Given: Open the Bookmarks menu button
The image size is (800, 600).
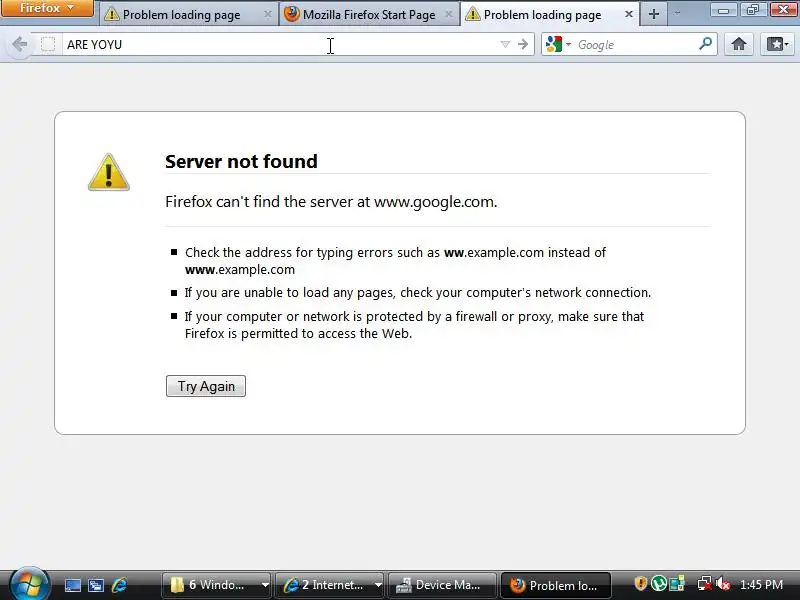Looking at the screenshot, I should 777,44.
